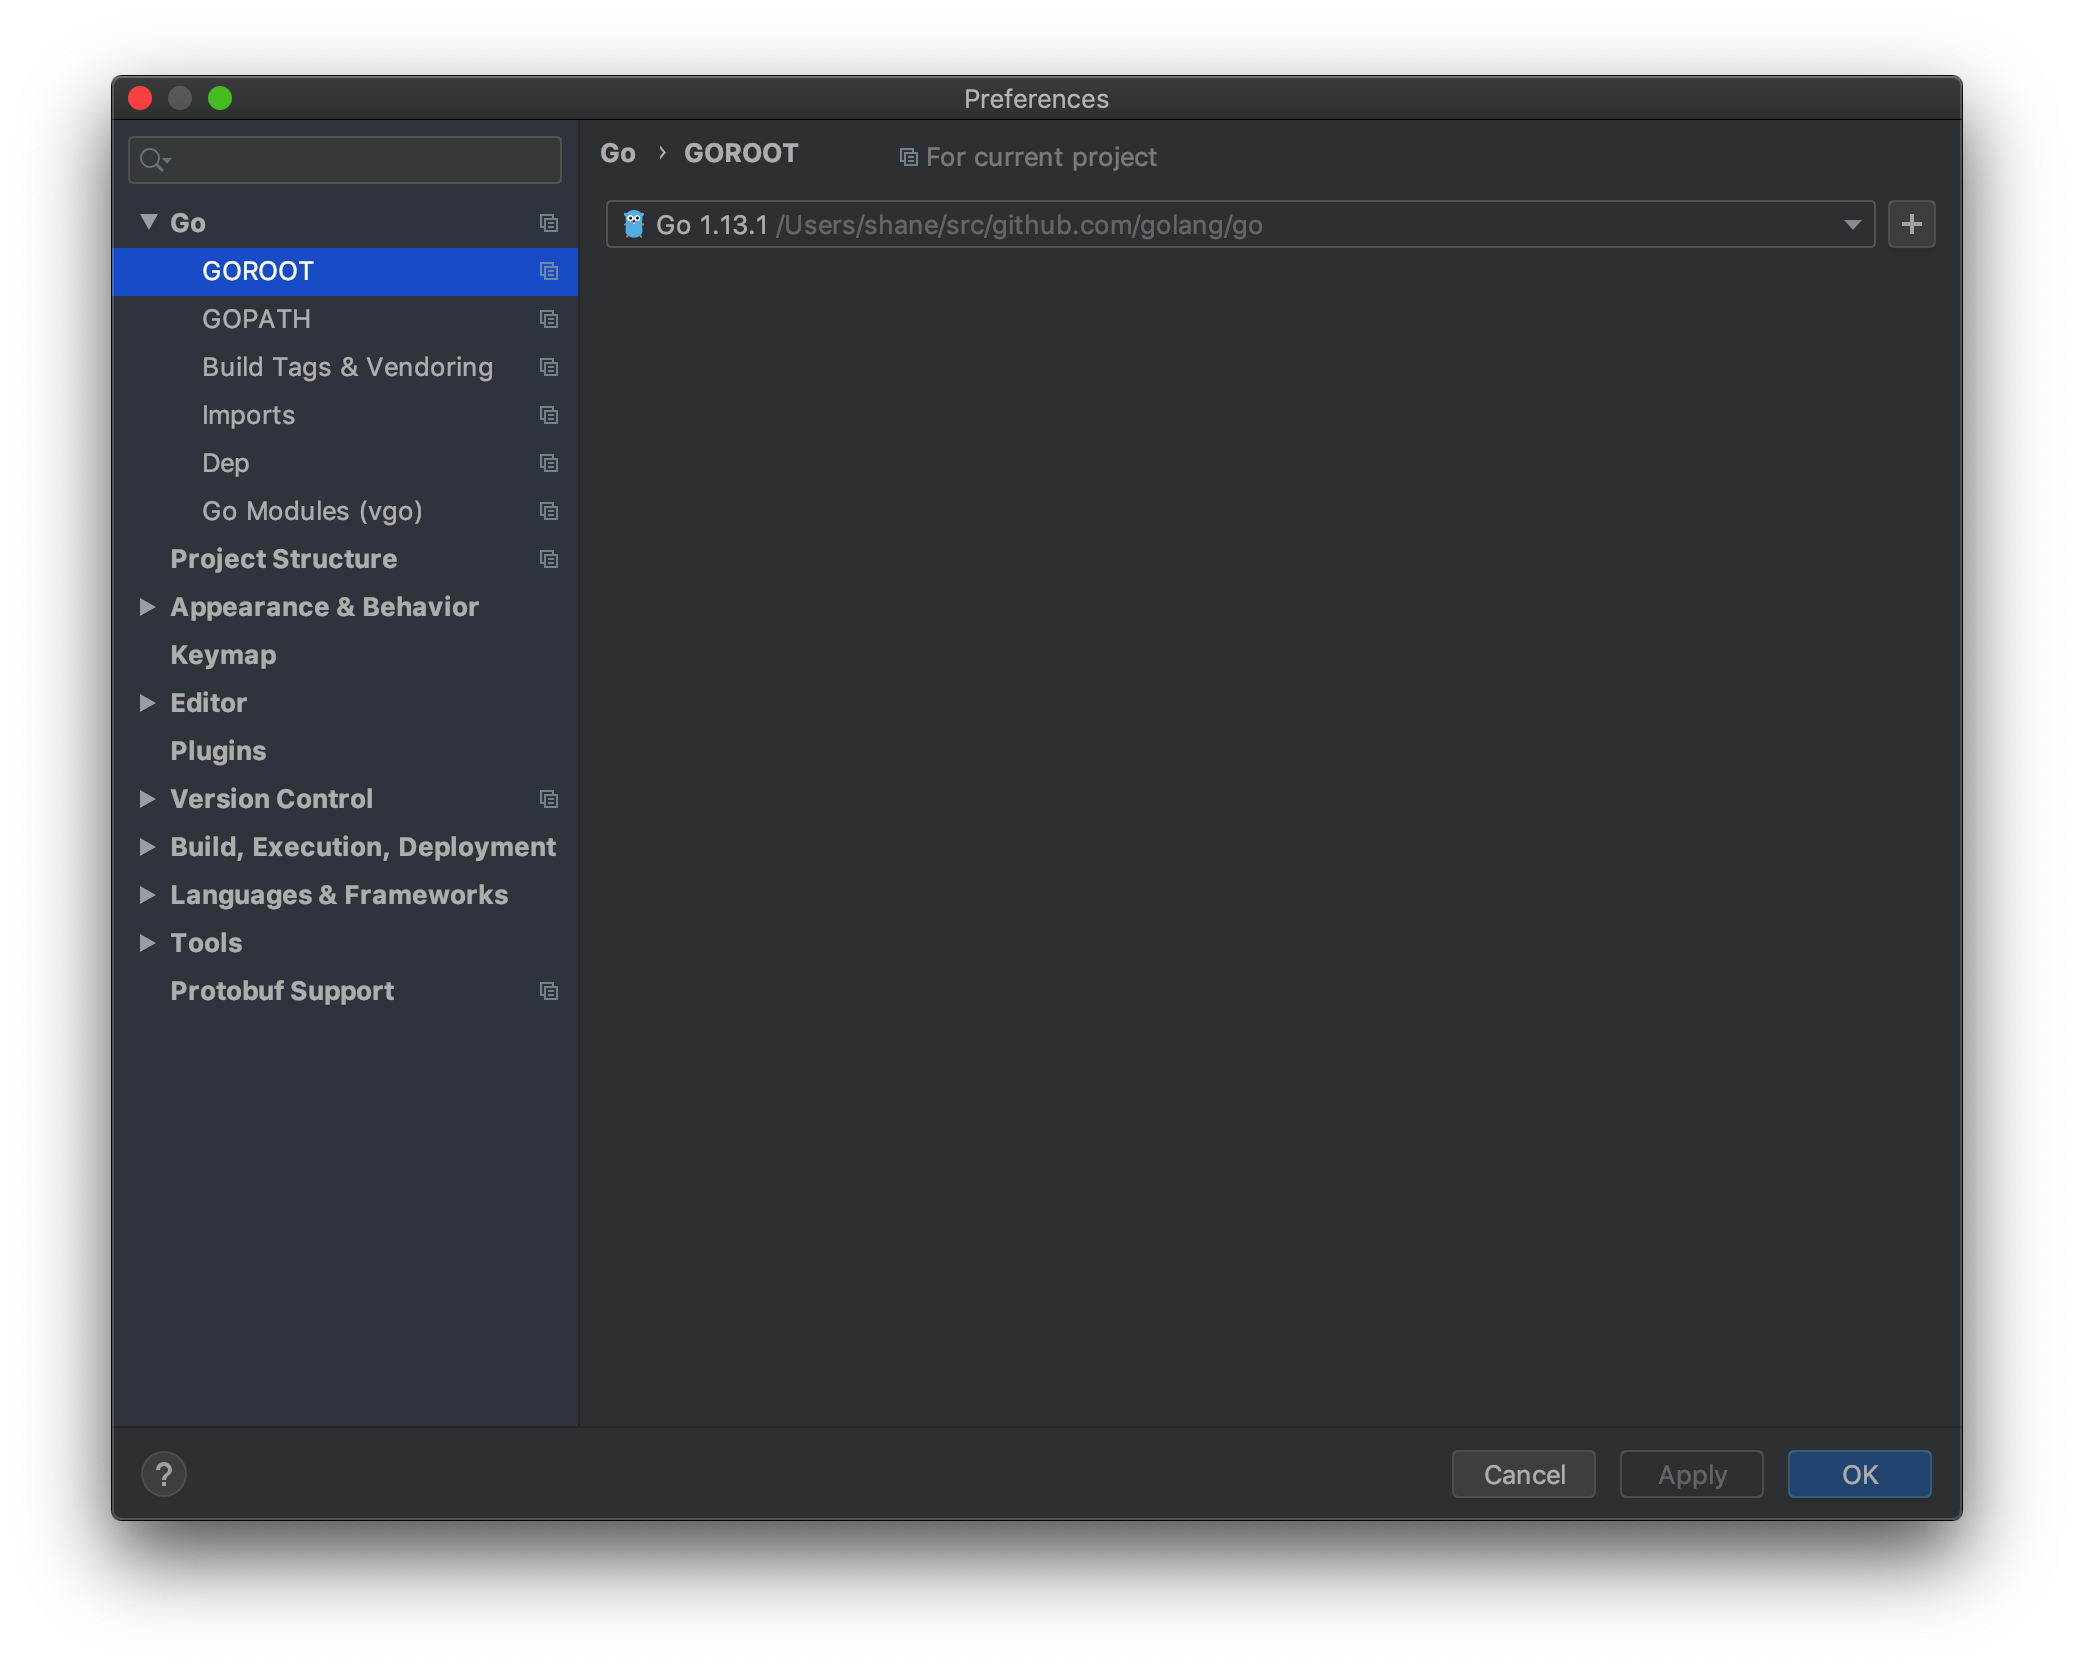Click the project-level icon beside Version Control

tap(548, 799)
